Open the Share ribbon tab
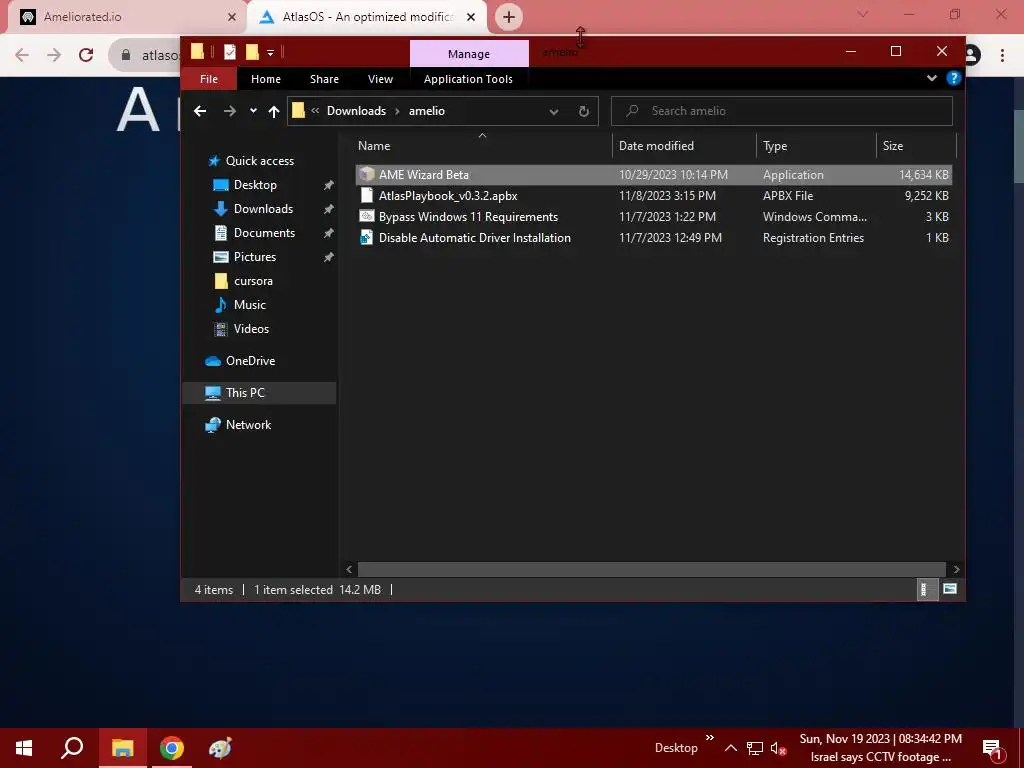 pyautogui.click(x=325, y=79)
